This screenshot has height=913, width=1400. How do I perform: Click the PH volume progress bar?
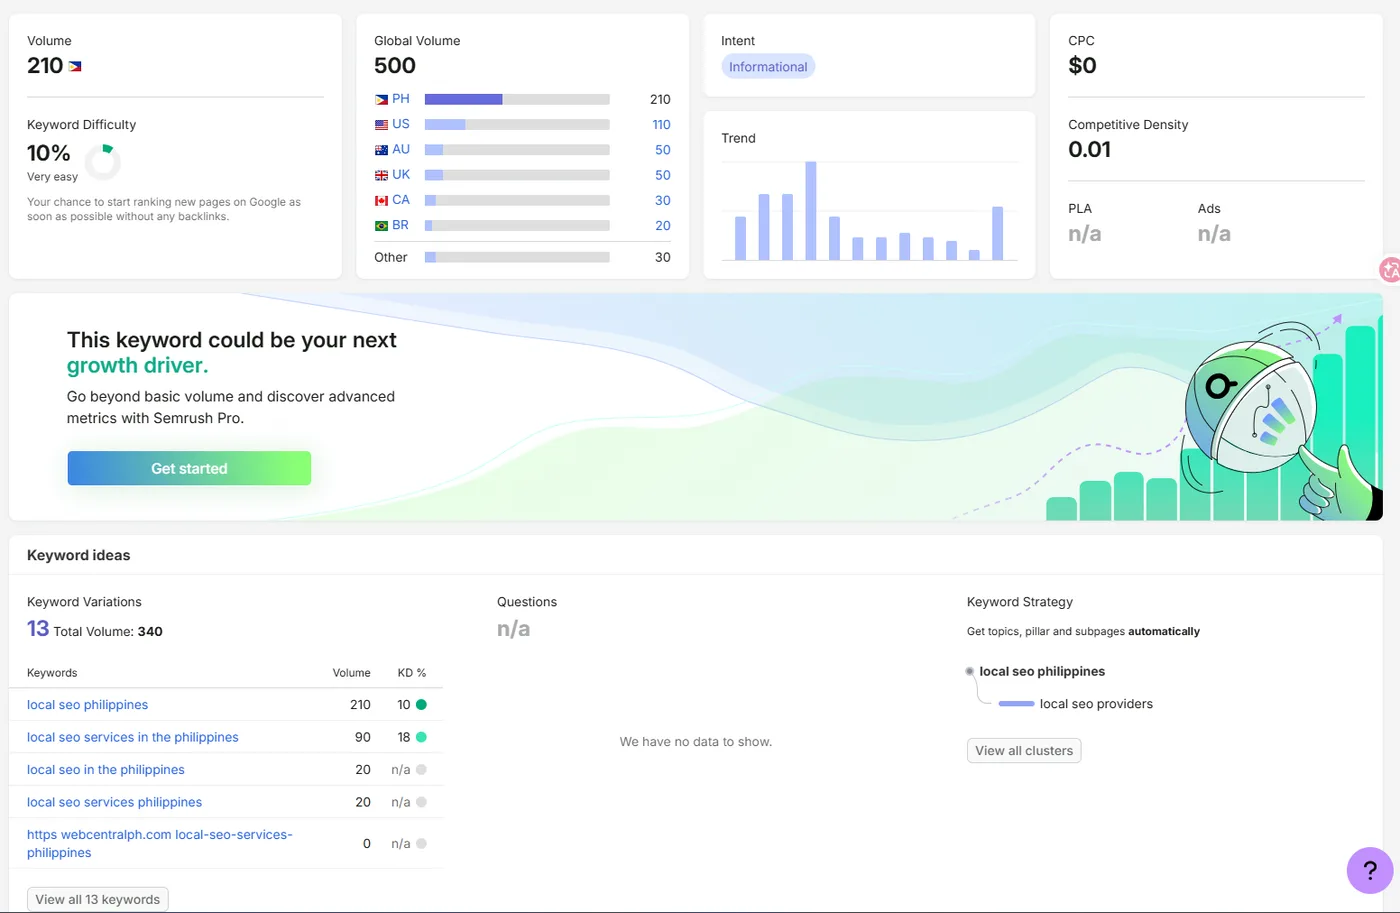517,99
